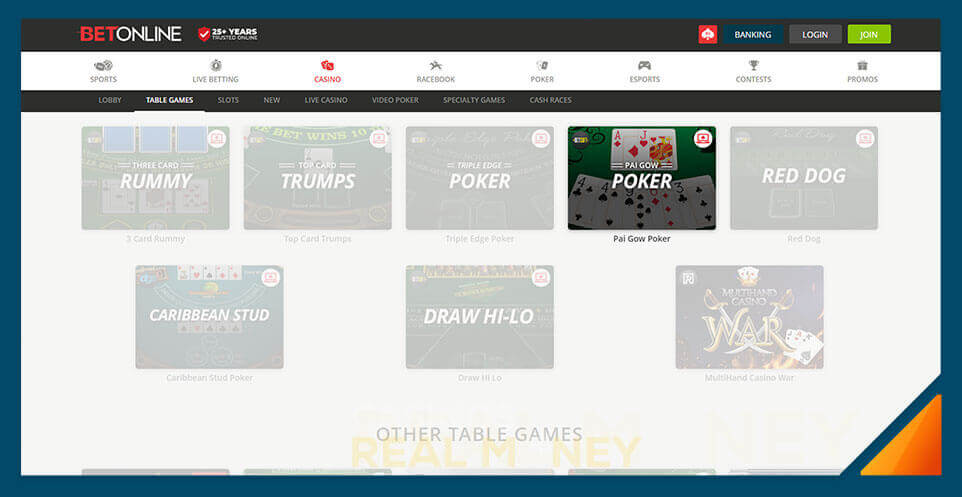The width and height of the screenshot is (962, 497).
Task: Click the 'MultiHand Casino War' caption text
Action: pos(749,378)
